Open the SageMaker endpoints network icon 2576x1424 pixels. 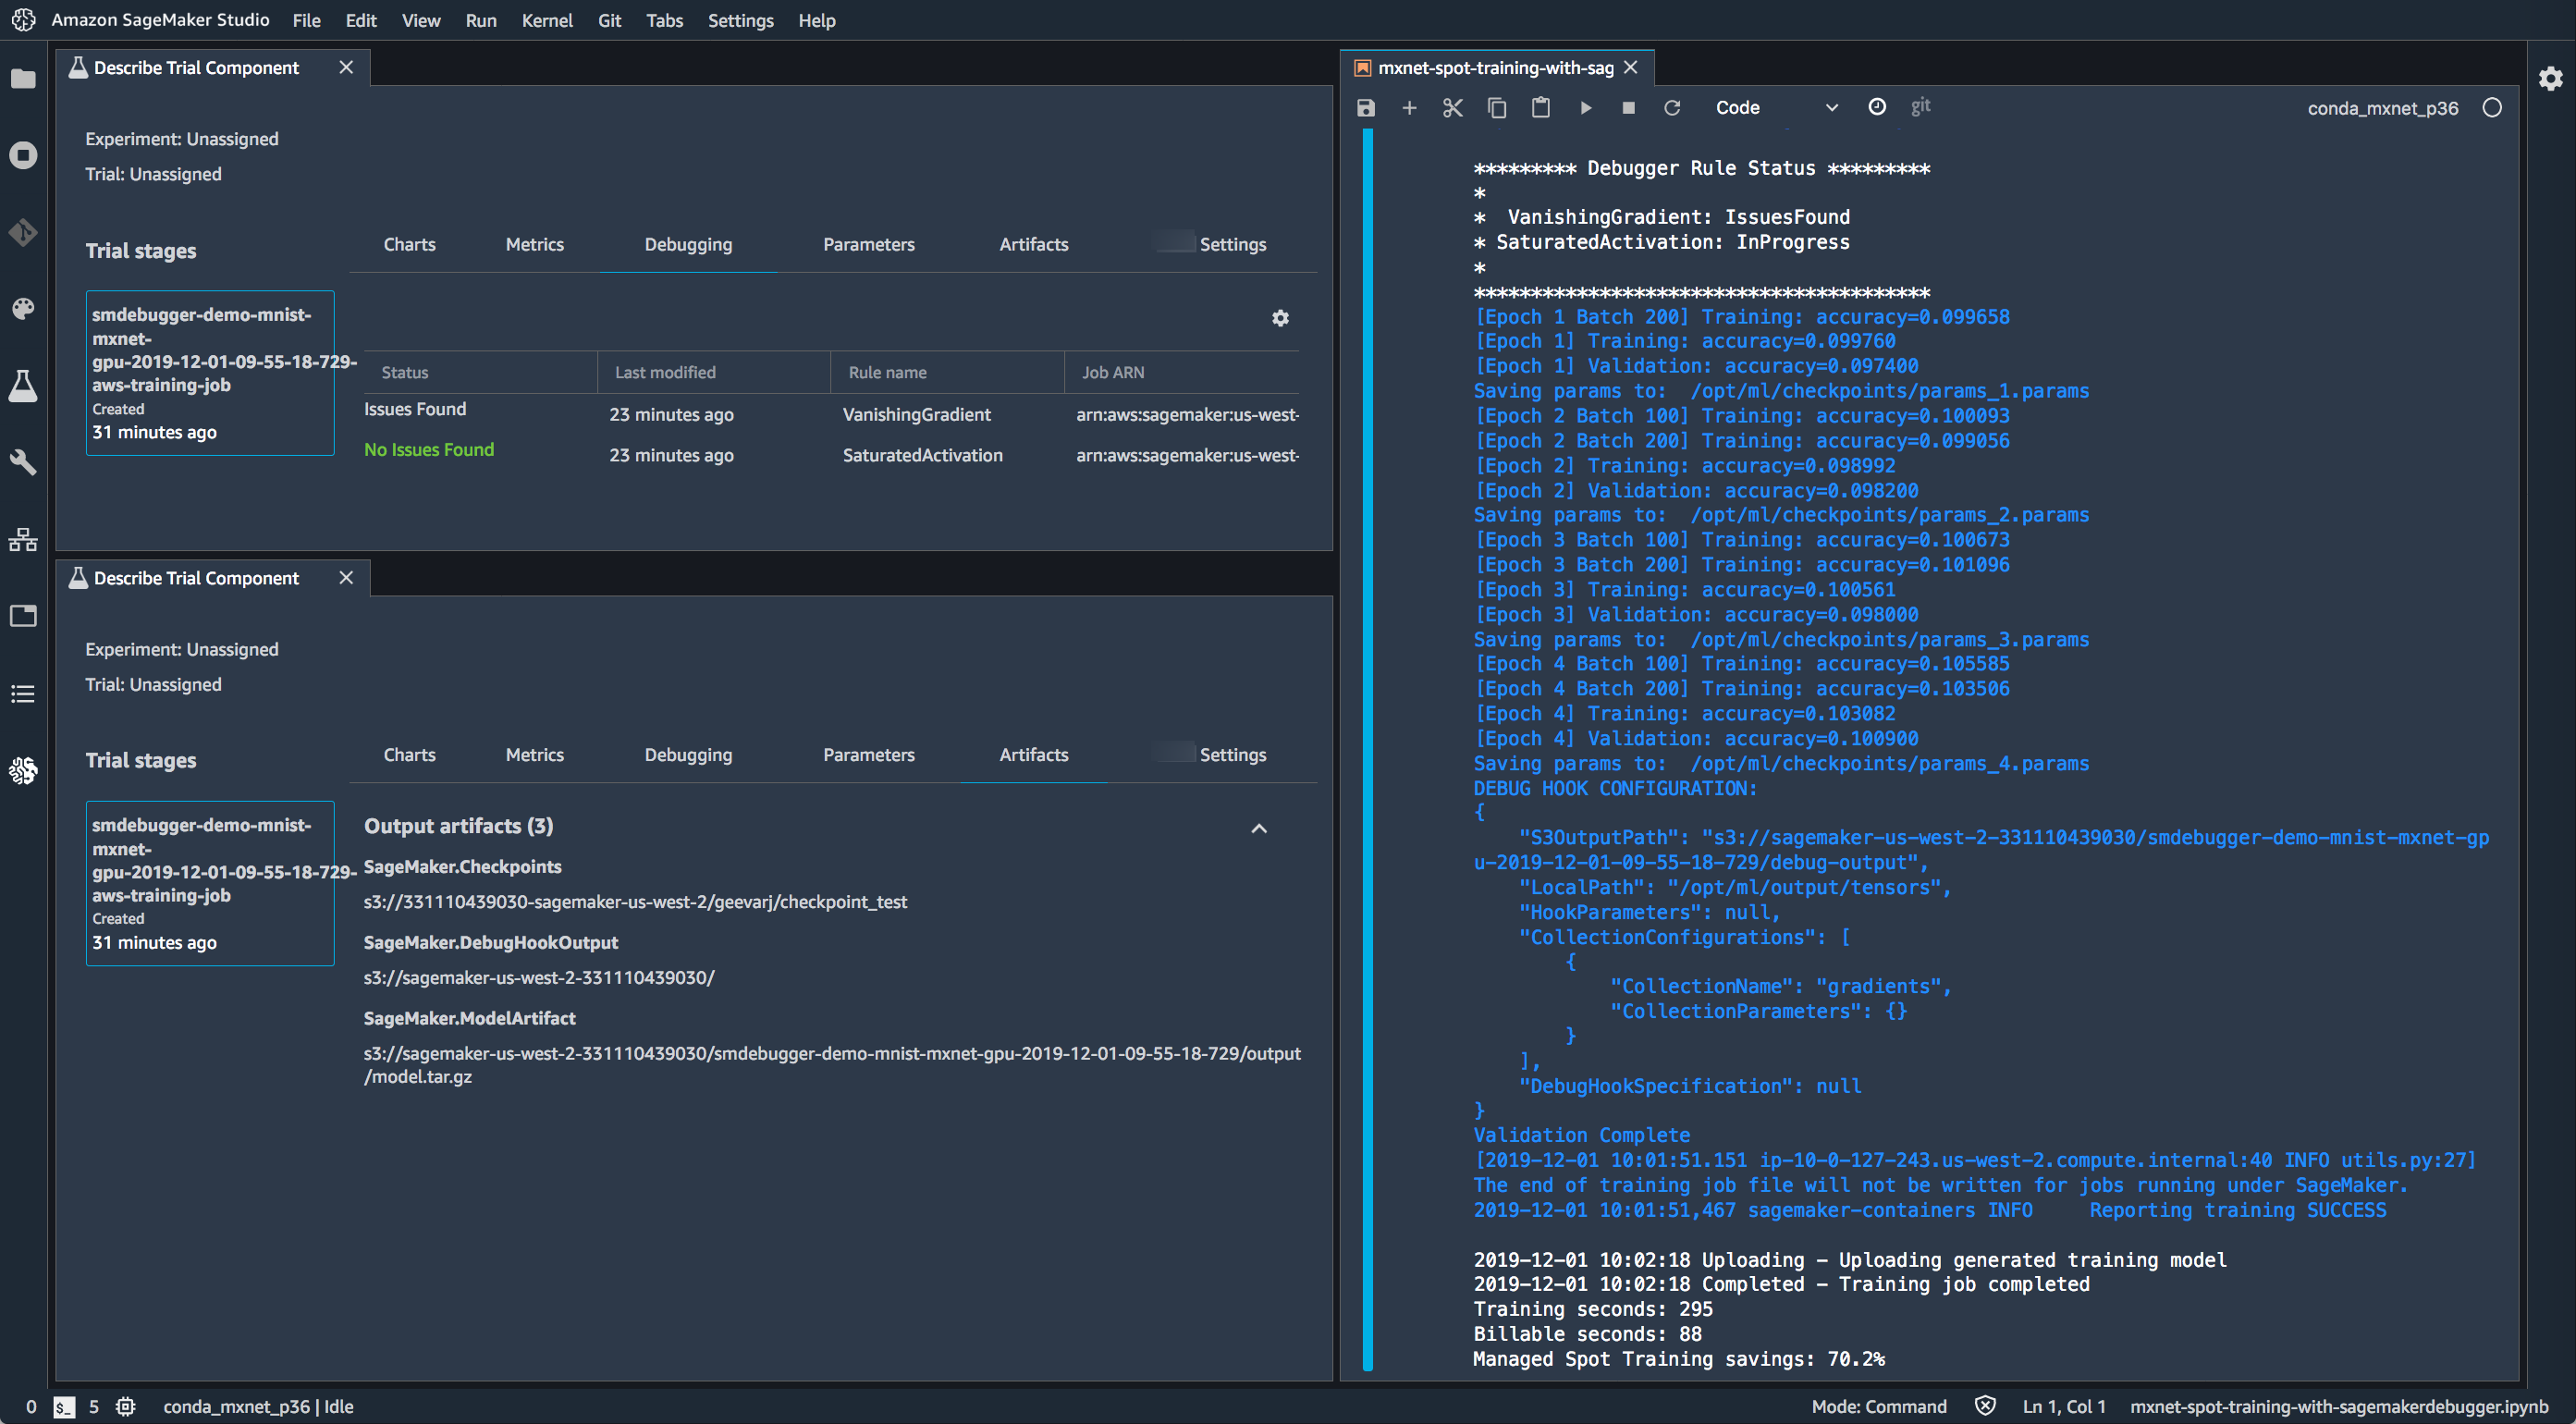point(23,540)
